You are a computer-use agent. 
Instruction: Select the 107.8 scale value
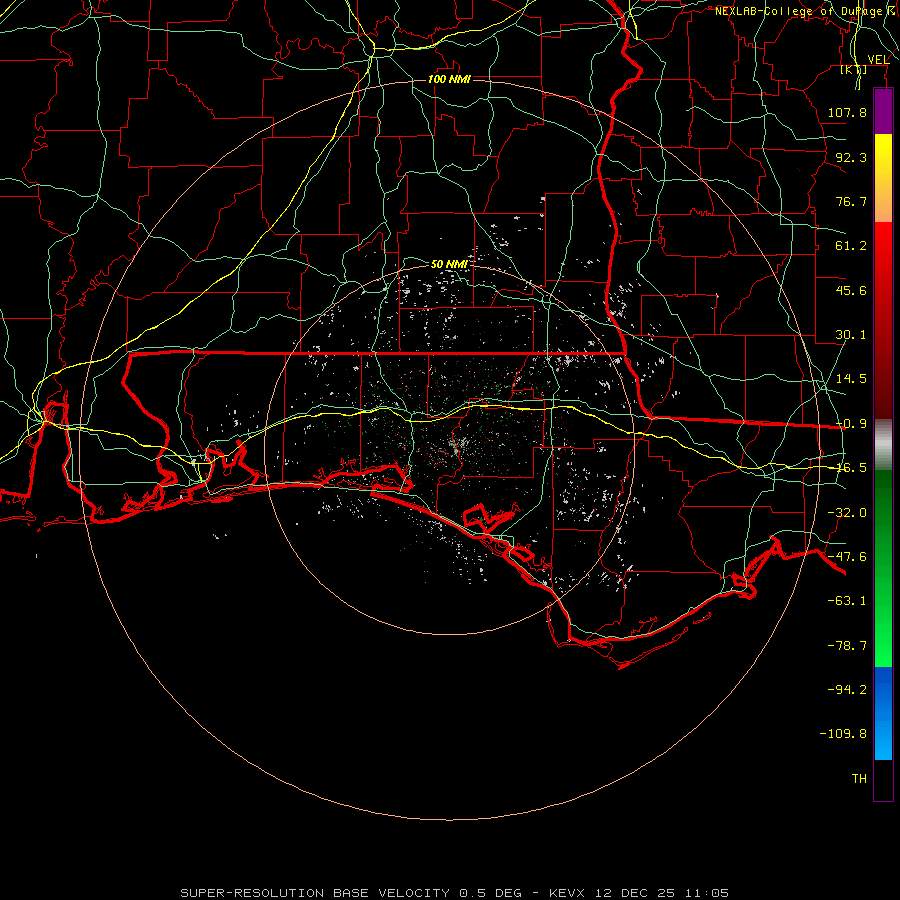point(847,112)
